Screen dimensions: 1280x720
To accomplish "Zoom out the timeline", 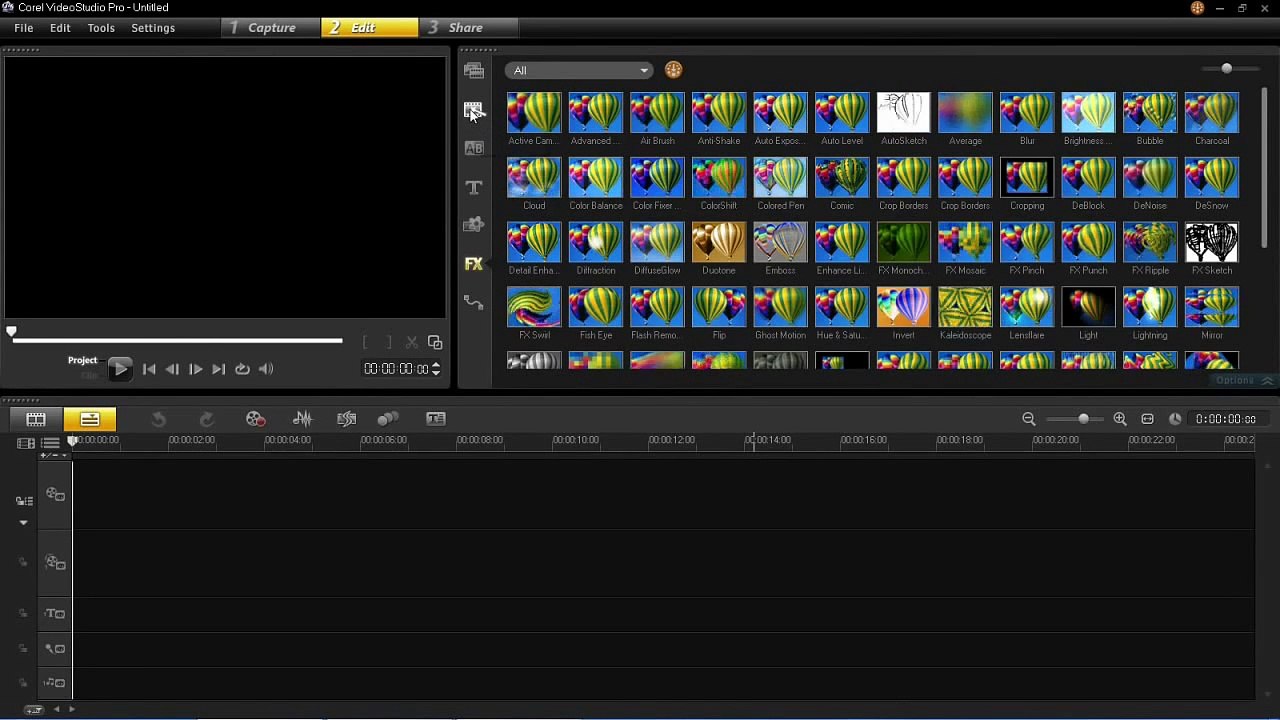I will 1029,419.
